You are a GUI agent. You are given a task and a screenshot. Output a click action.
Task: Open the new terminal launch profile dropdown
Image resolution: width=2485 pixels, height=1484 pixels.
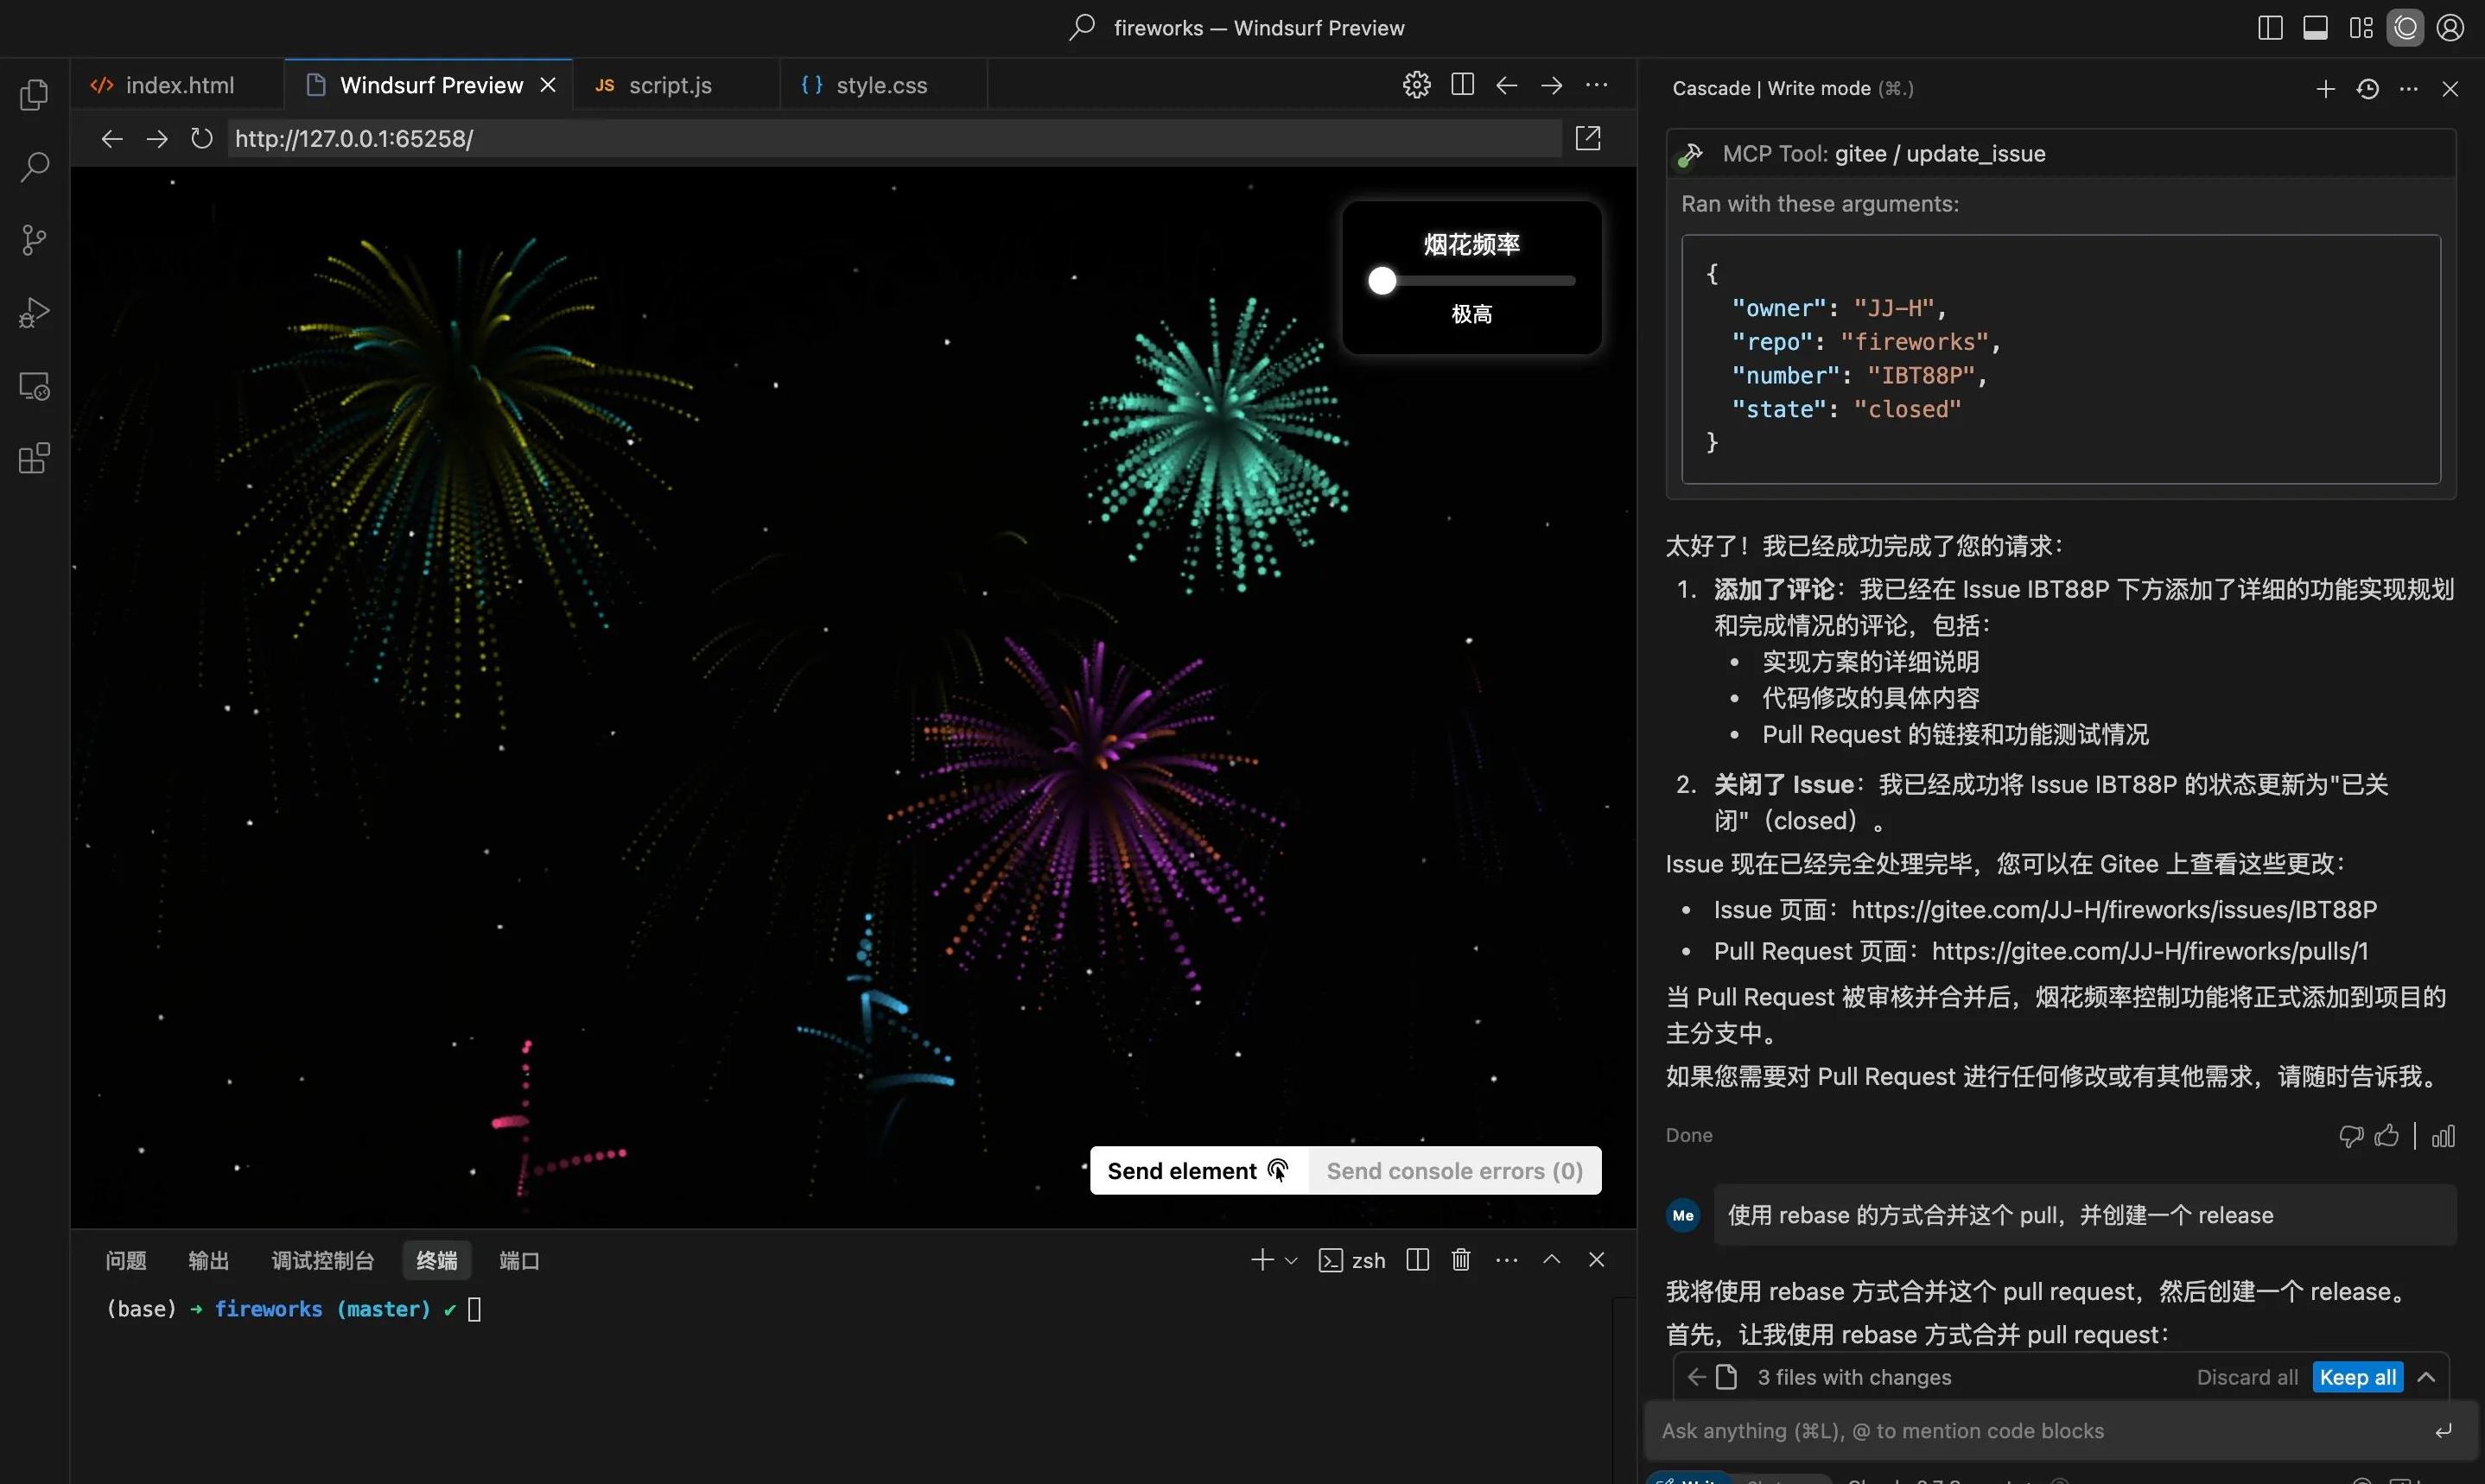[x=1291, y=1261]
